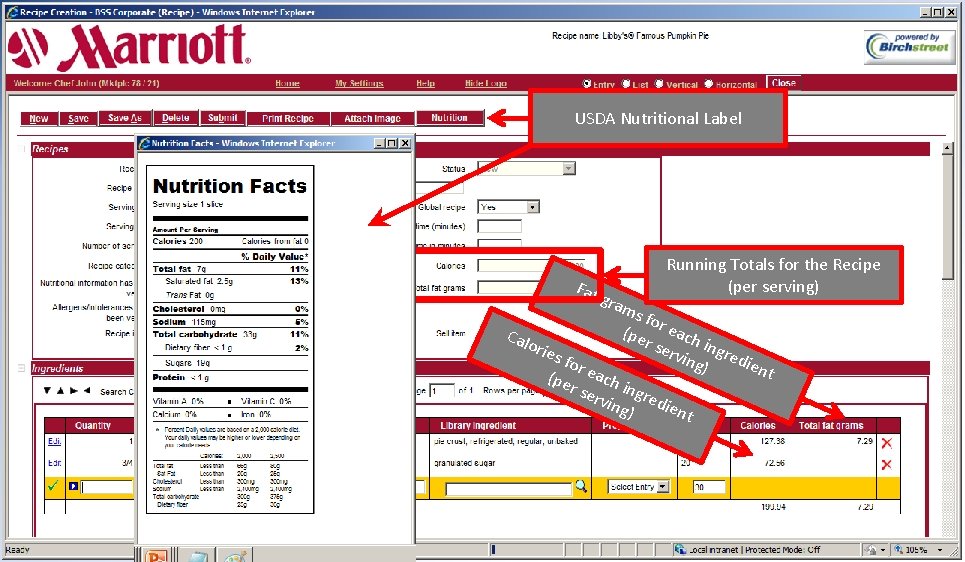This screenshot has height=562, width=965.
Task: Click the Save As toolbar button
Action: point(124,118)
